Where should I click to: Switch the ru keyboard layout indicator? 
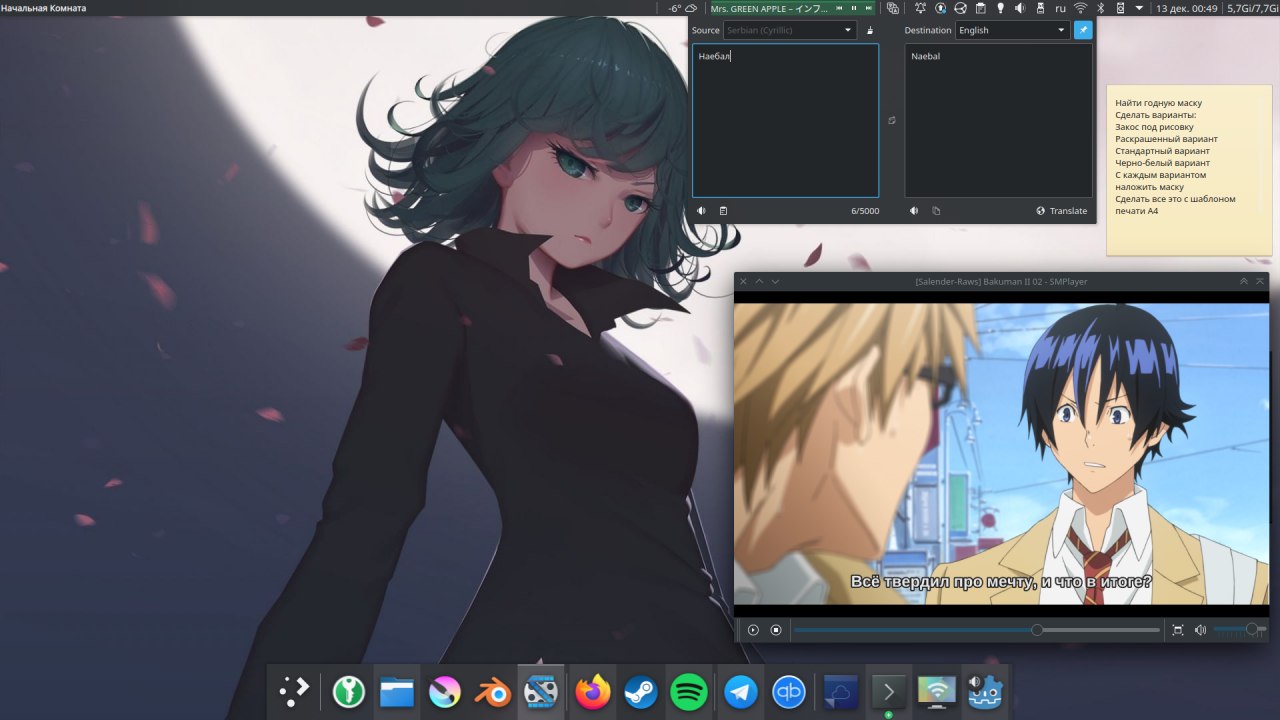(1060, 8)
